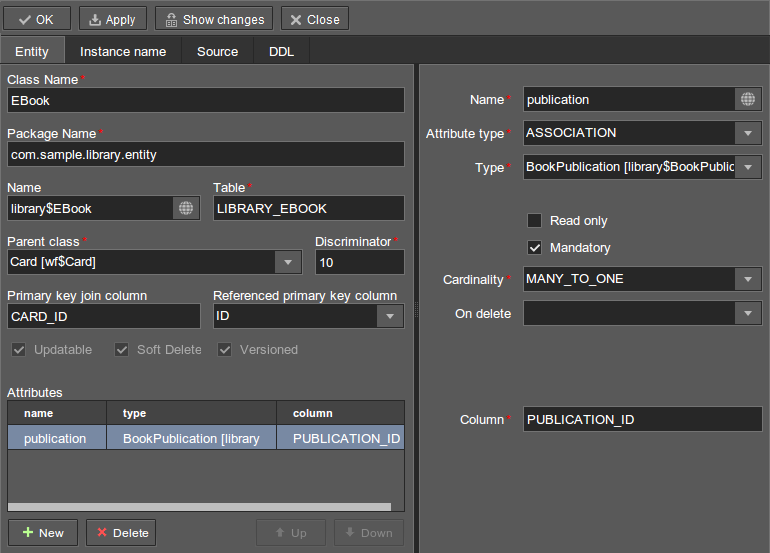Switch to the Entity tab
This screenshot has width=770, height=553.
[32, 51]
